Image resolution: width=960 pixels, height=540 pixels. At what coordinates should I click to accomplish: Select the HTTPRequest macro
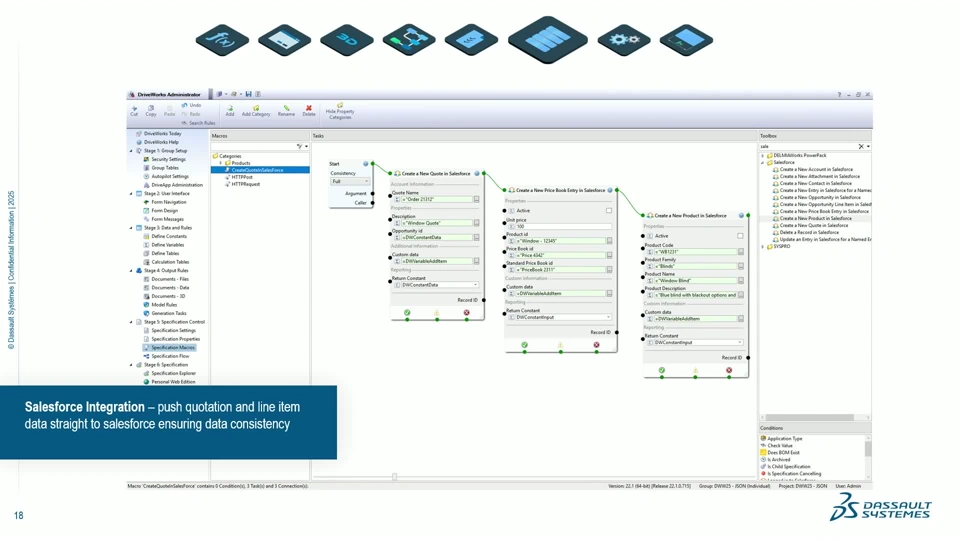click(246, 184)
